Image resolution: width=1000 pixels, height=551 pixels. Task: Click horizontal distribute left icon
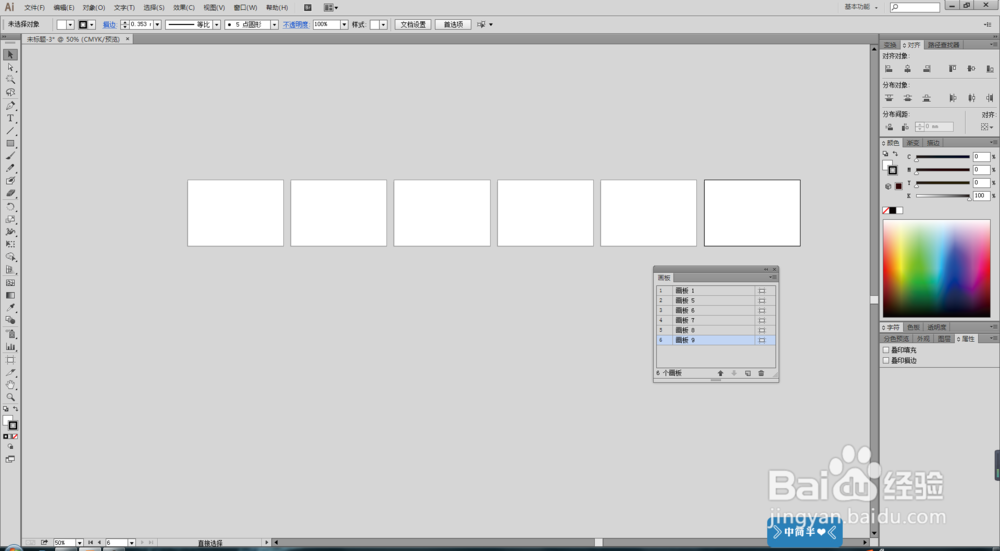click(x=952, y=98)
